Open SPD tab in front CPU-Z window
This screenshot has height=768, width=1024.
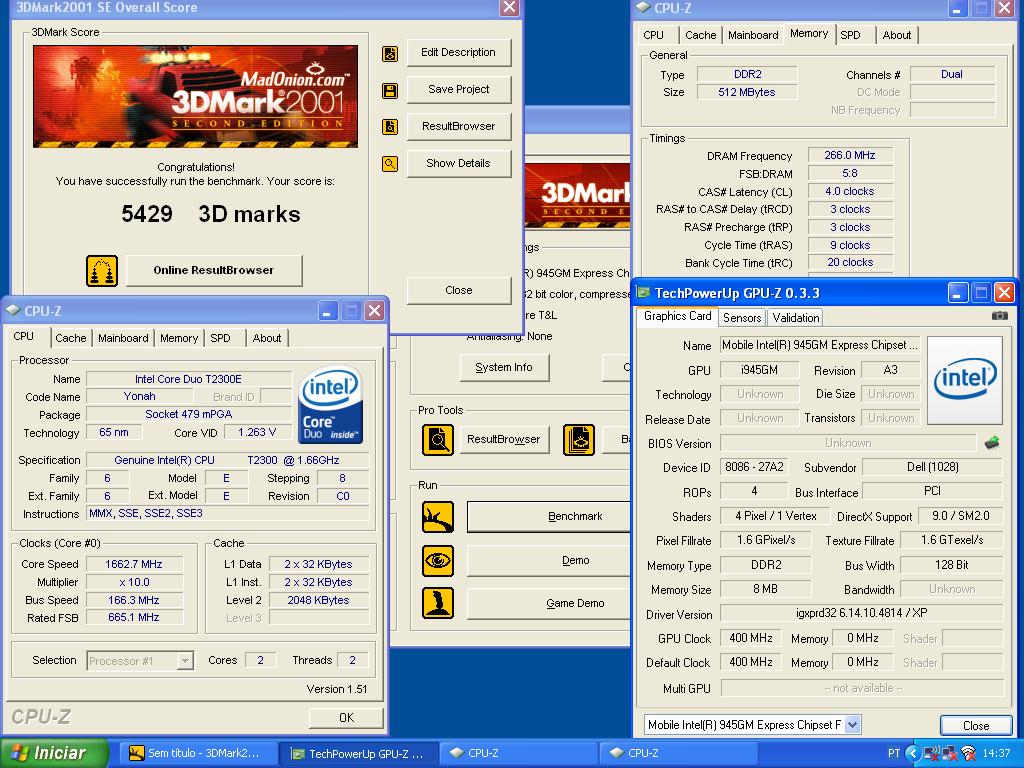[x=220, y=338]
